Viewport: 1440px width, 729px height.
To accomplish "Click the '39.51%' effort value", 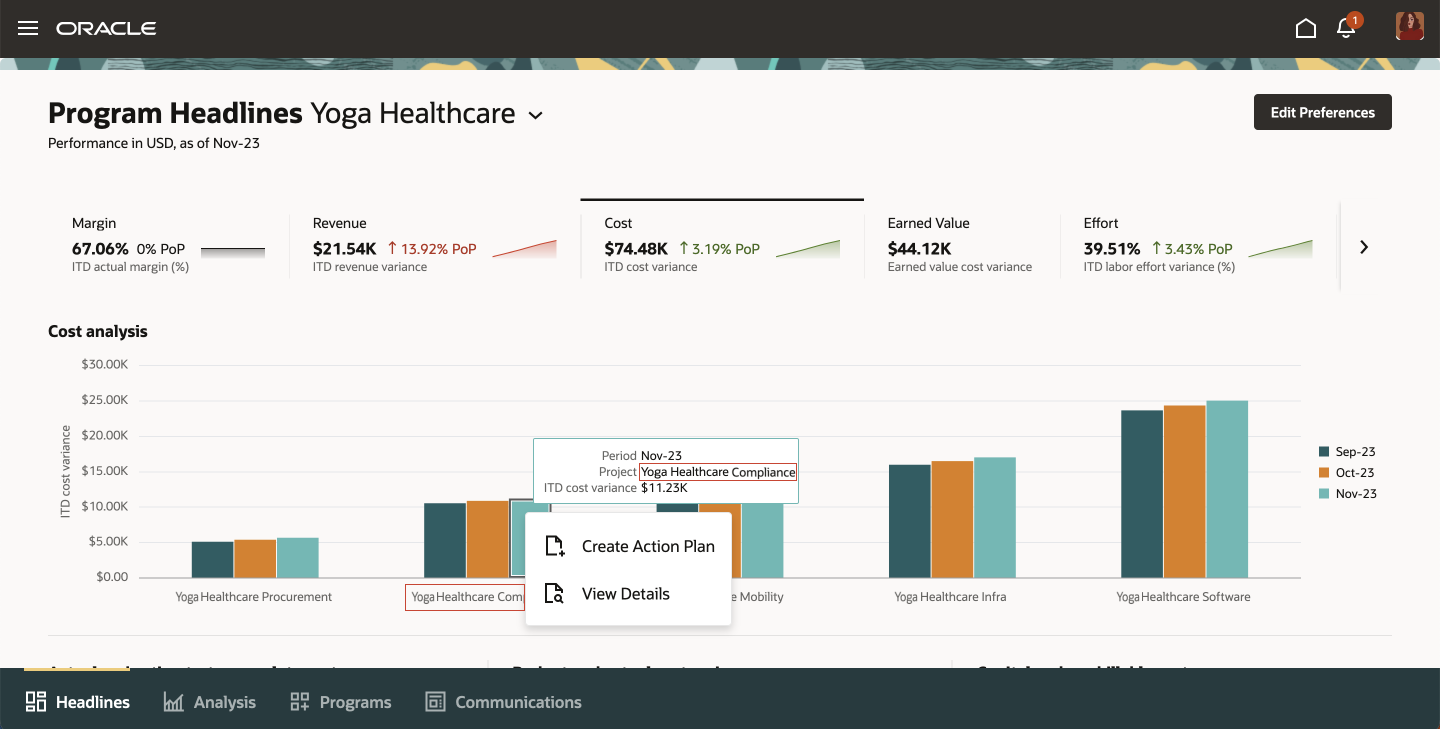I will [x=1112, y=248].
